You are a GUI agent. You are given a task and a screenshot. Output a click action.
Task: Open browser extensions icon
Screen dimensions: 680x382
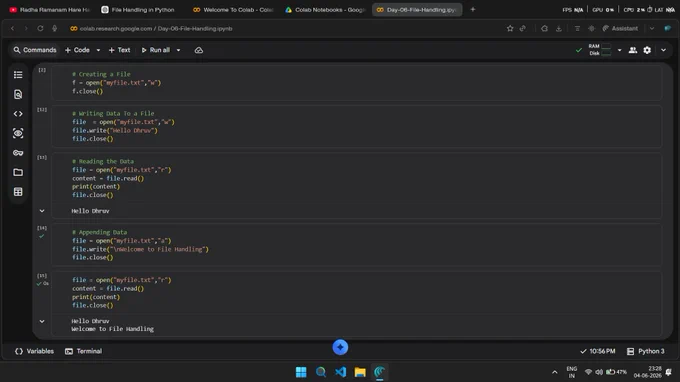[x=544, y=29]
